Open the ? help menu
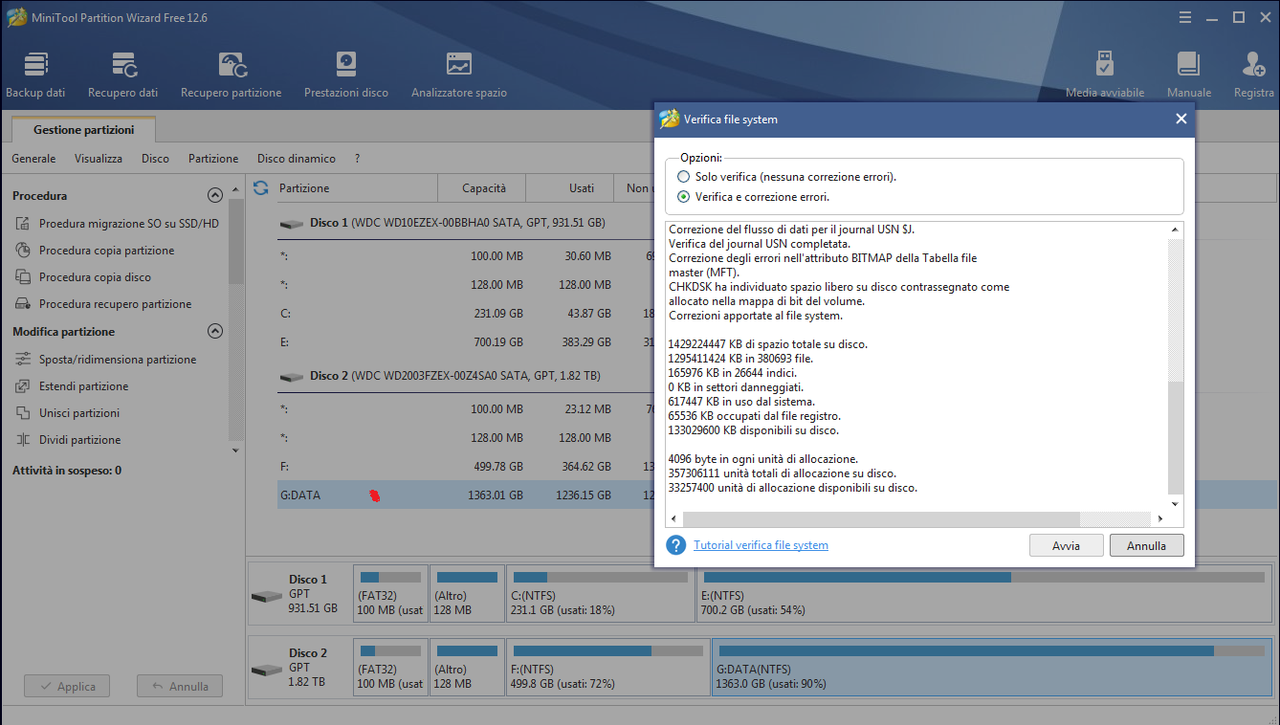Image resolution: width=1280 pixels, height=725 pixels. click(357, 159)
